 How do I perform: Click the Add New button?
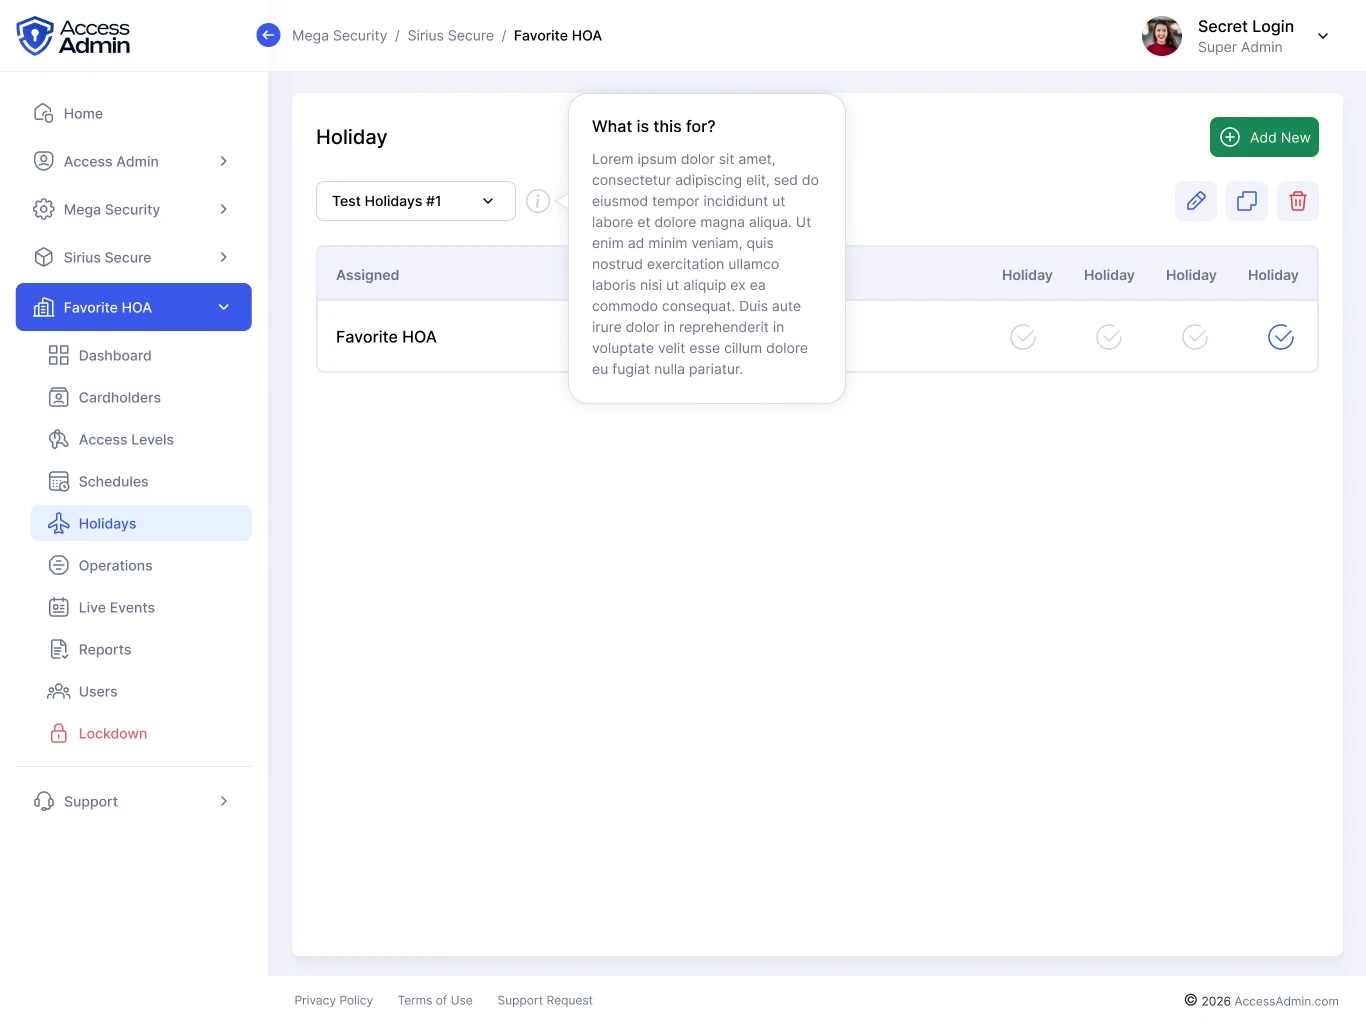[x=1264, y=137]
